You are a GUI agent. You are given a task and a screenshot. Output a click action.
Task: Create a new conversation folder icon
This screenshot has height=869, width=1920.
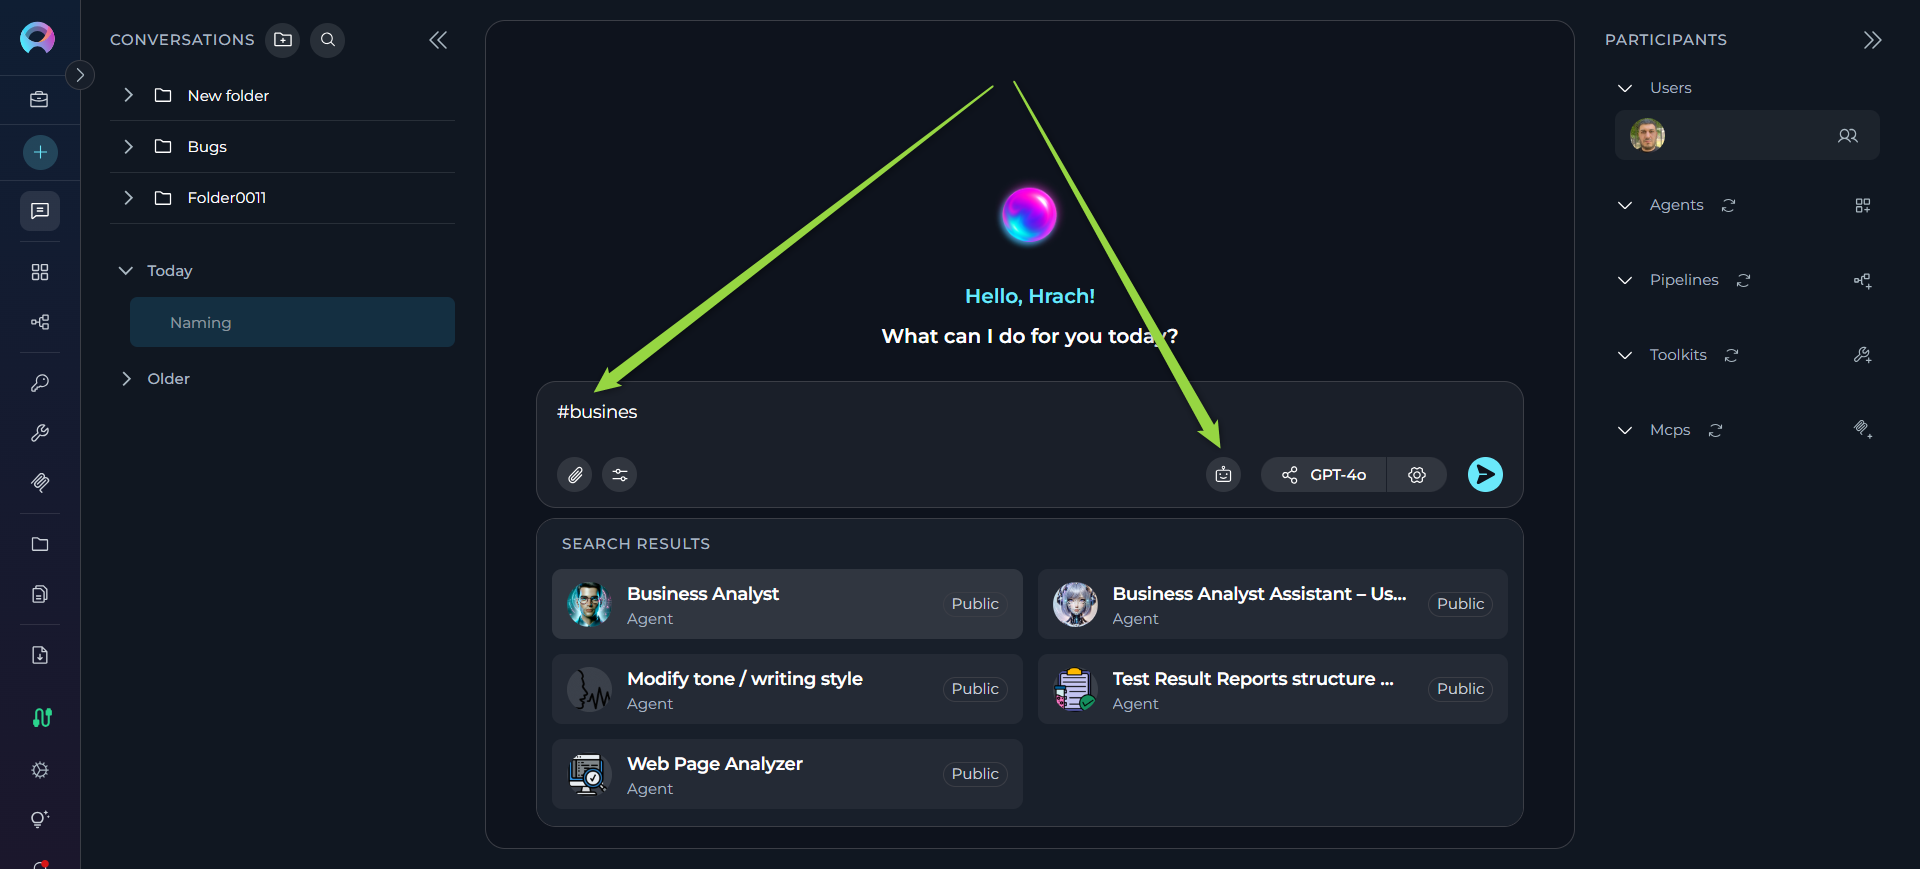click(x=283, y=40)
